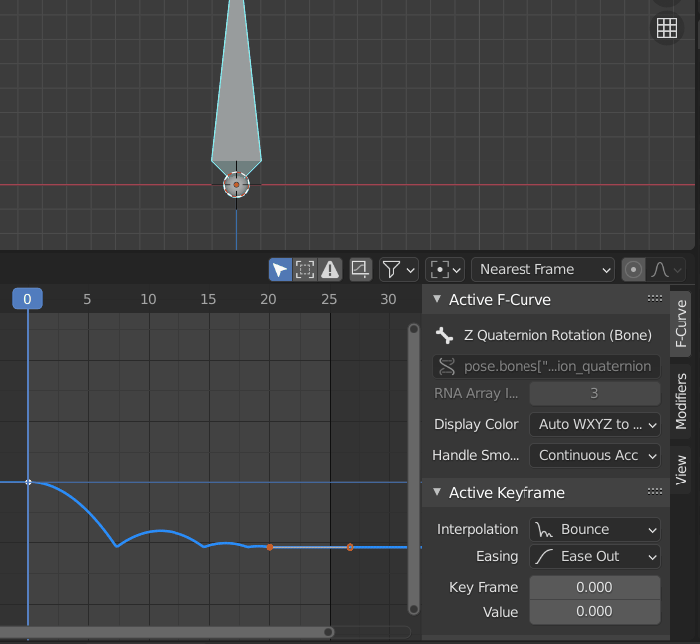Click the RNA Array Index field
This screenshot has height=644, width=700.
click(594, 393)
